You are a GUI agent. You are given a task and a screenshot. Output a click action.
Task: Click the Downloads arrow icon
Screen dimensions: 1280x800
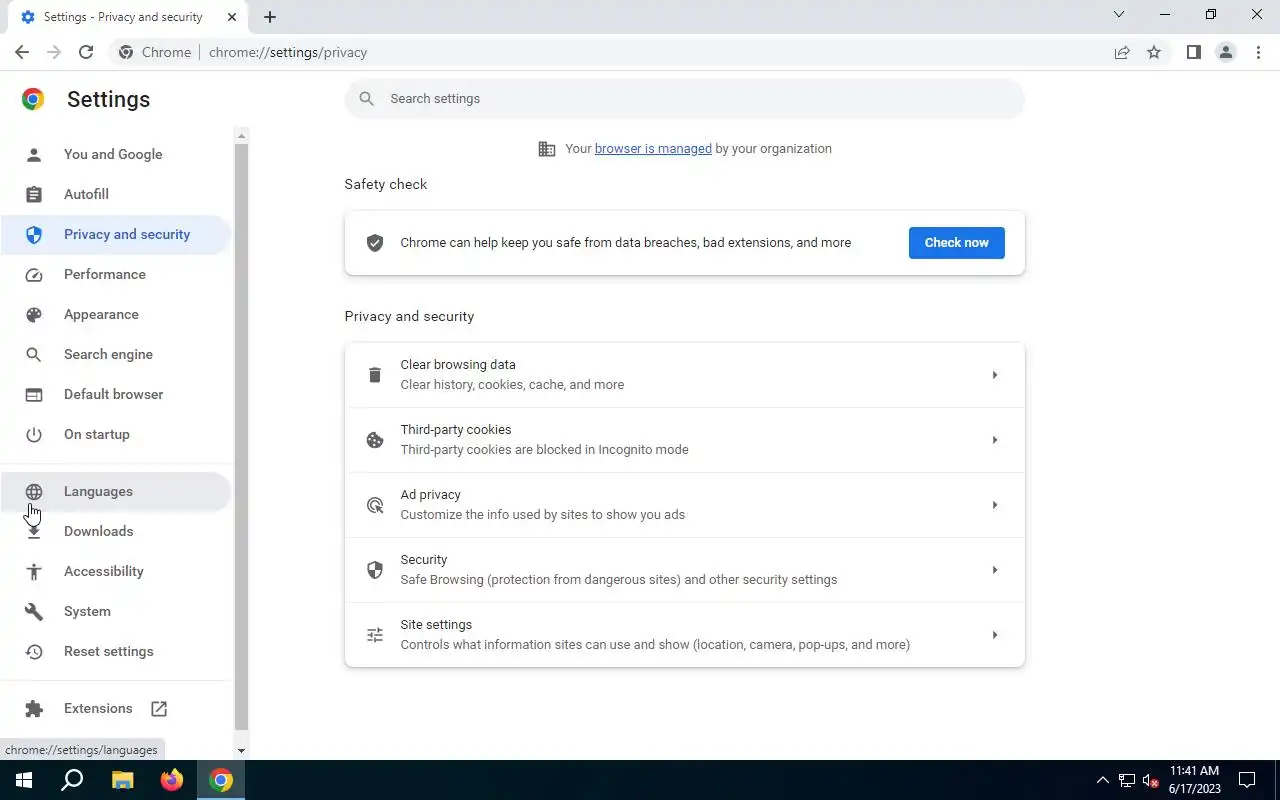click(34, 531)
